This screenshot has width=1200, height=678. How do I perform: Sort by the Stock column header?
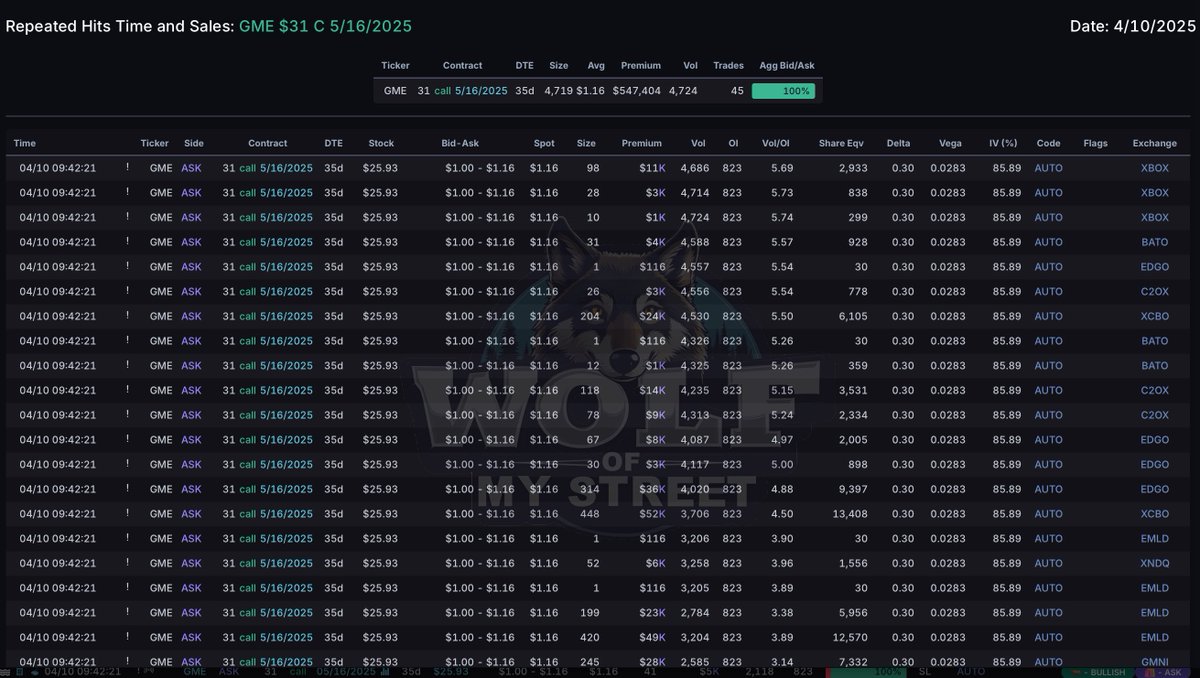(381, 143)
